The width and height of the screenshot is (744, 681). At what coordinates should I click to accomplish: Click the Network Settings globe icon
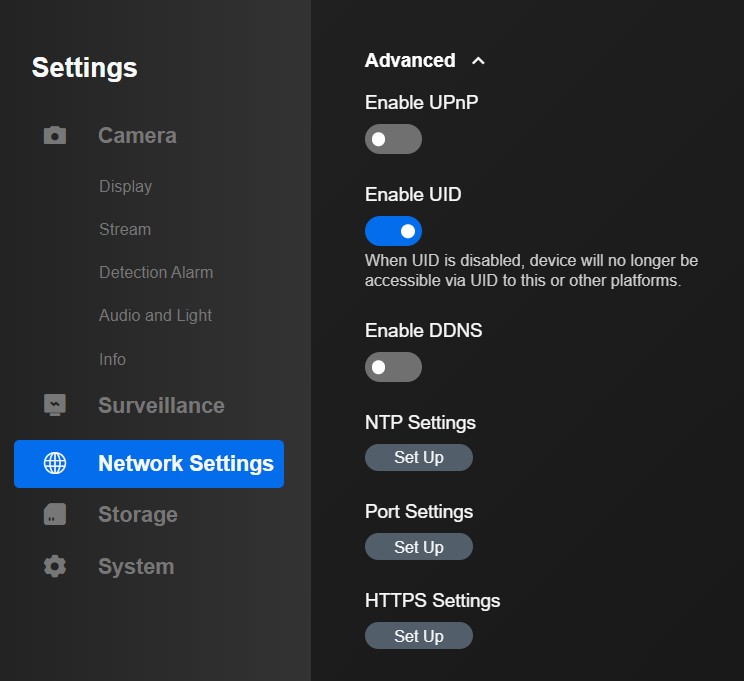pyautogui.click(x=55, y=463)
